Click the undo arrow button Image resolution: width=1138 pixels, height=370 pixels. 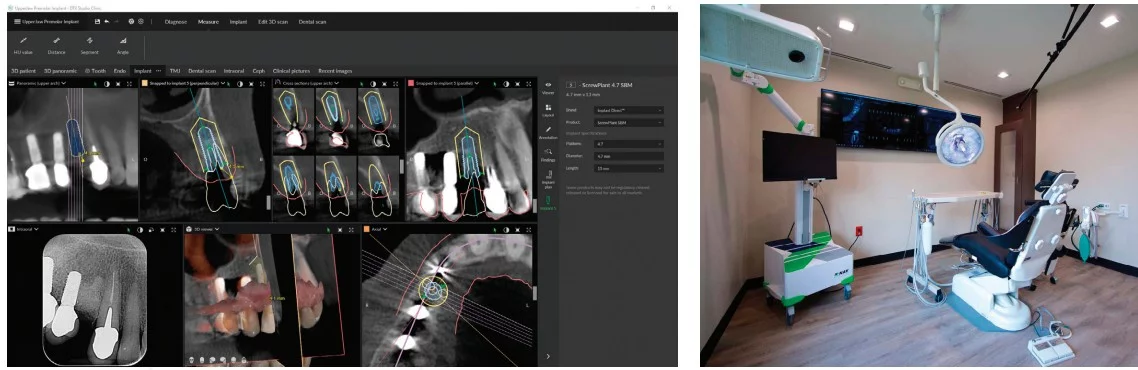tap(107, 22)
